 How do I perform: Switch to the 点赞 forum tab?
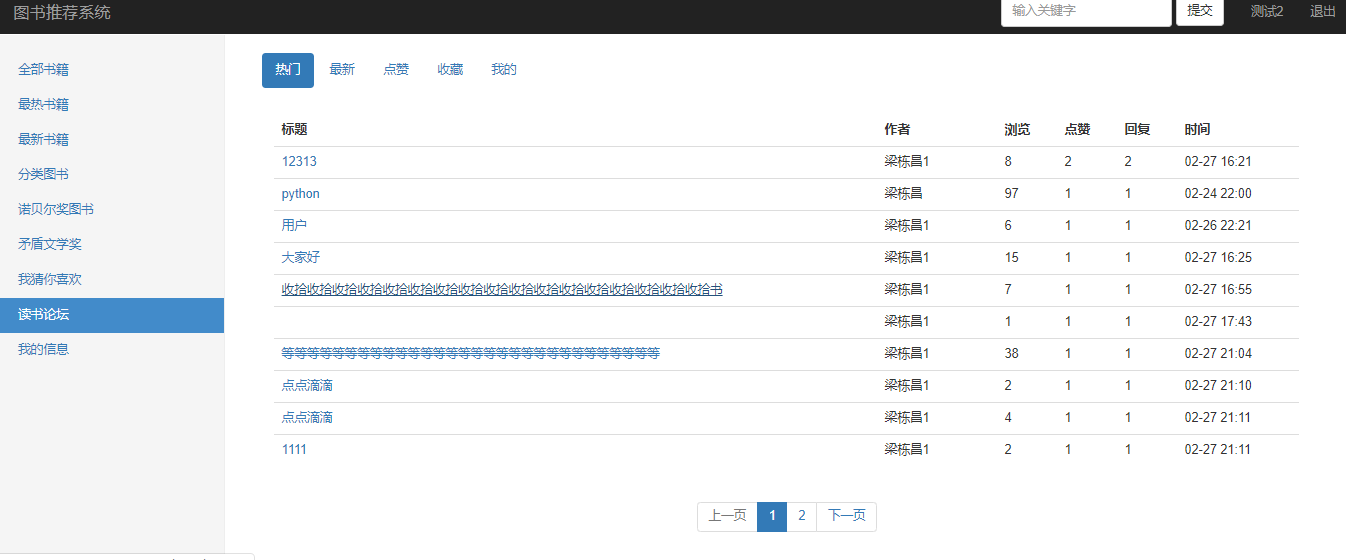pyautogui.click(x=396, y=70)
